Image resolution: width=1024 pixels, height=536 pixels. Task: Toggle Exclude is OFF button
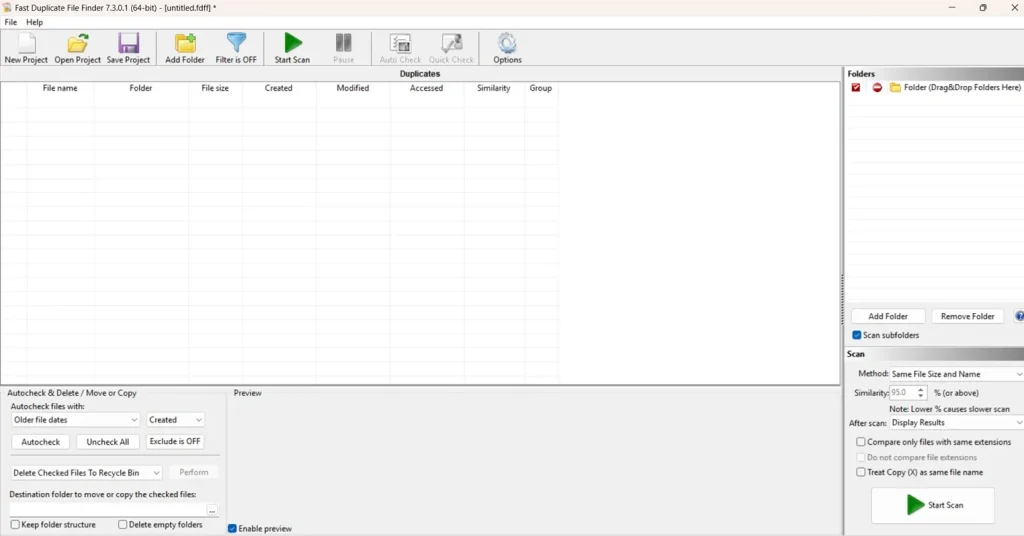pos(175,442)
